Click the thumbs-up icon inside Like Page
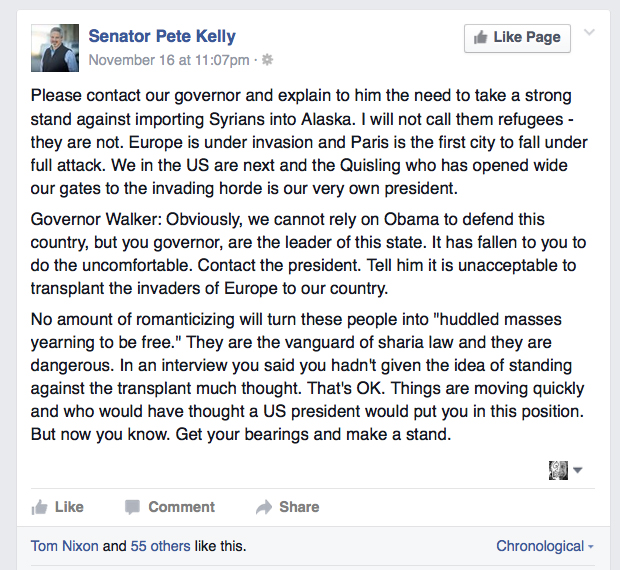 click(x=481, y=38)
